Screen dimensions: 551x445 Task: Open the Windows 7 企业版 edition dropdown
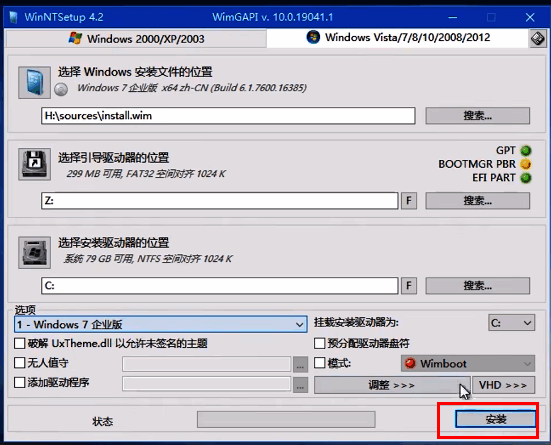[x=161, y=324]
